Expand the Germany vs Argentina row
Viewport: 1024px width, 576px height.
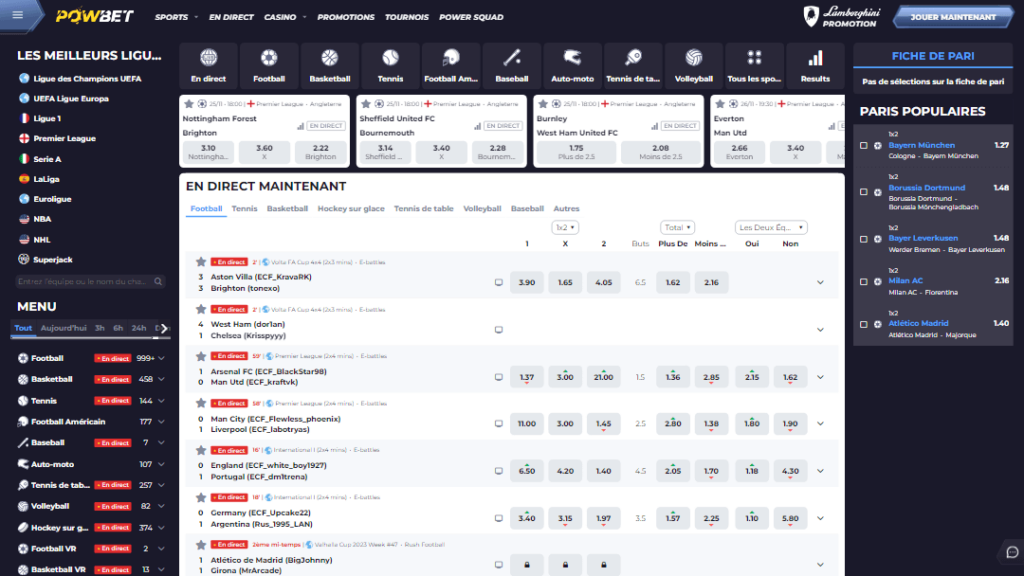tap(820, 519)
